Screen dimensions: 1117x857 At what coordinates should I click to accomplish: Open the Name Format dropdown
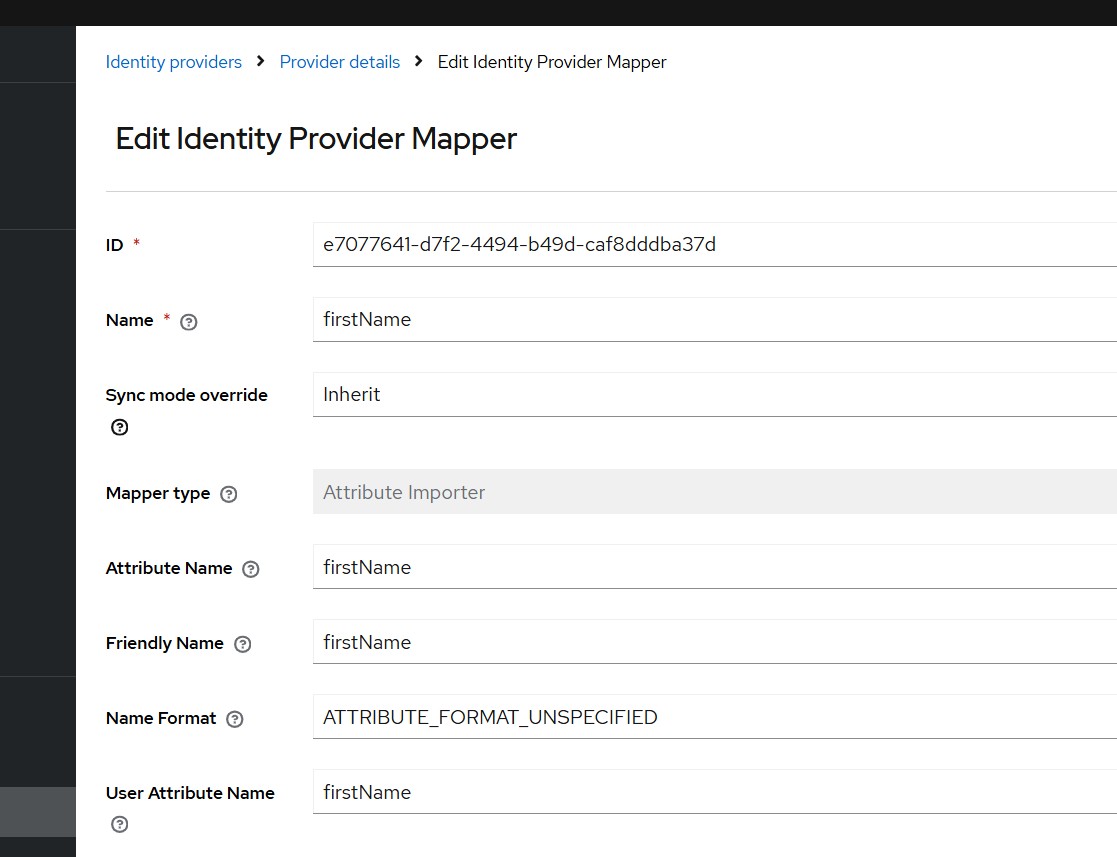pos(700,717)
